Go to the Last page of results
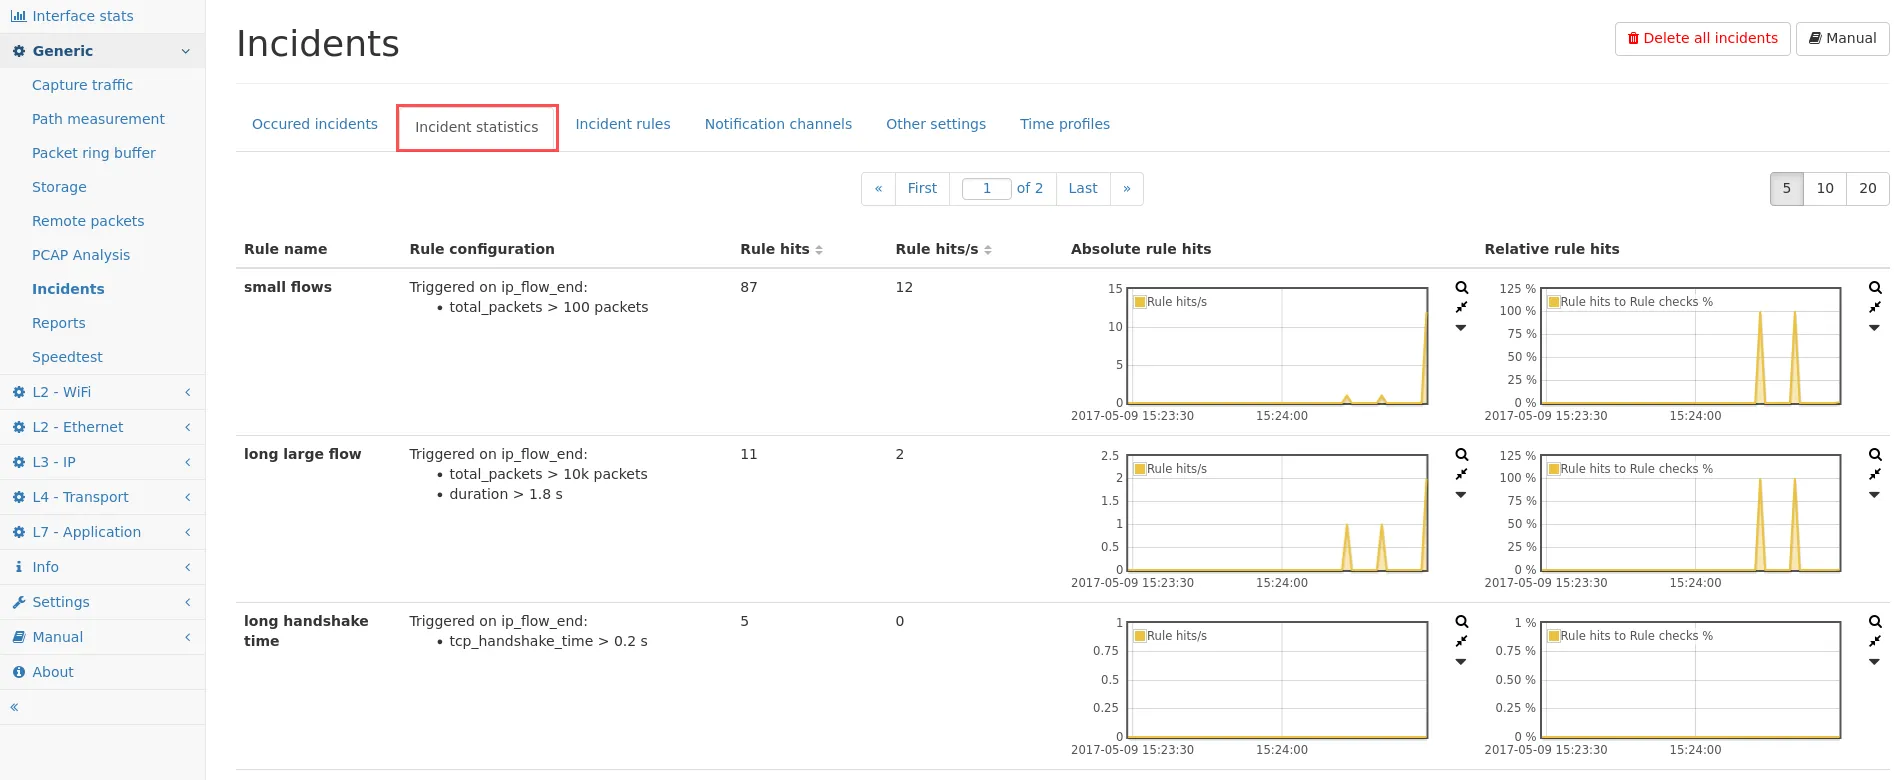Viewport: 1894px width, 780px height. pos(1082,188)
